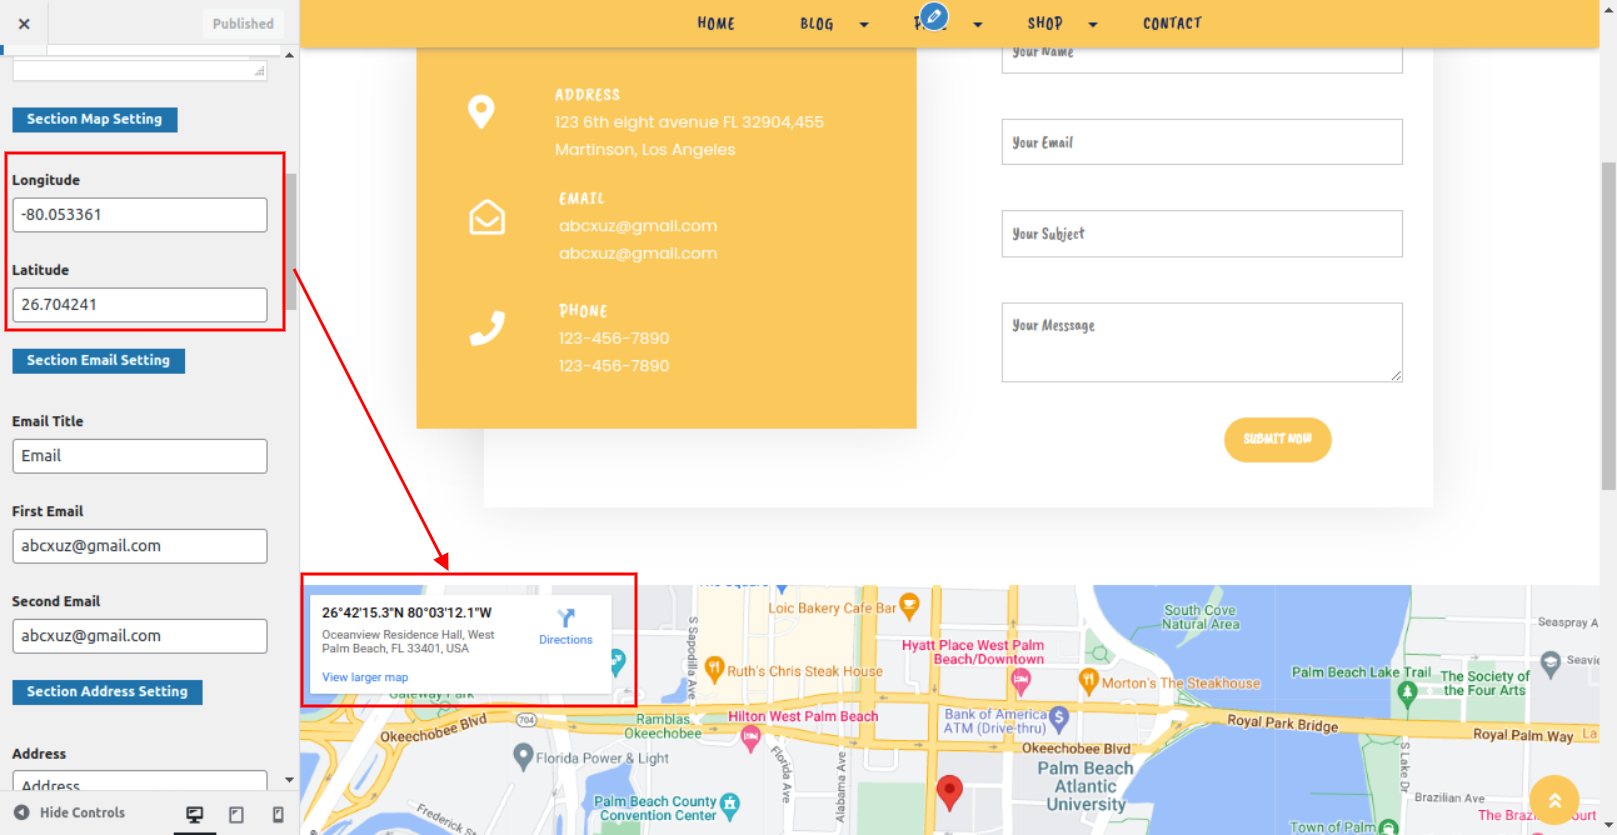Close the customizer panel

click(x=24, y=24)
